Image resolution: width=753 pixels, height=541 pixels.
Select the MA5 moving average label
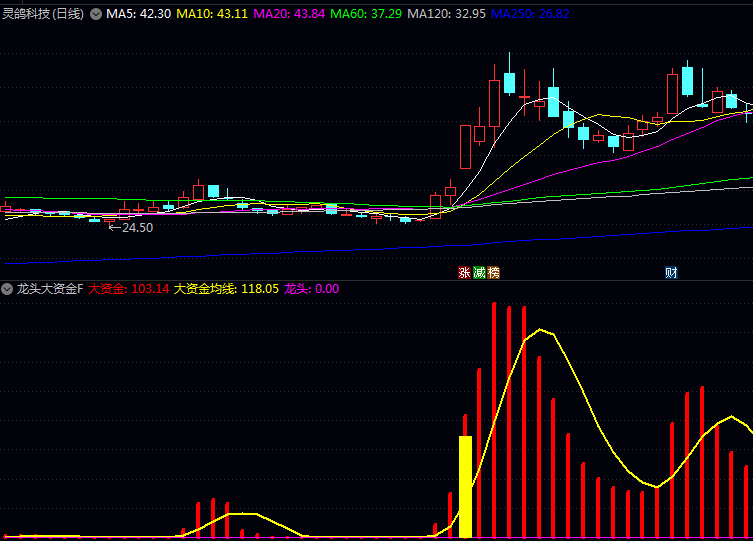pos(138,14)
